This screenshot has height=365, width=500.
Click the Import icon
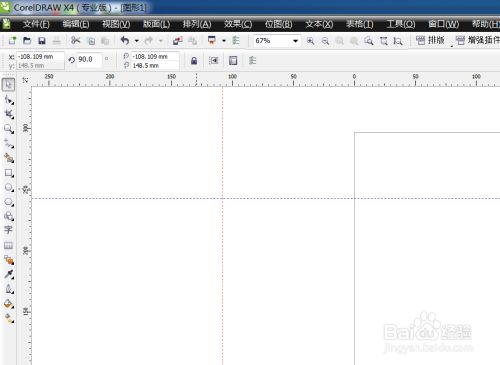(177, 41)
